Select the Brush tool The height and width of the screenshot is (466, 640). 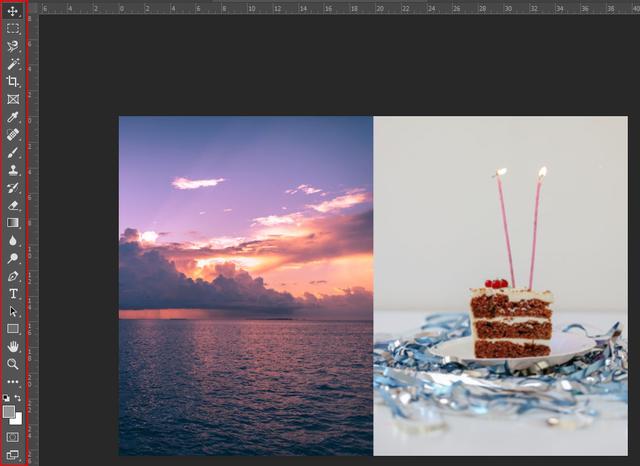[13, 152]
